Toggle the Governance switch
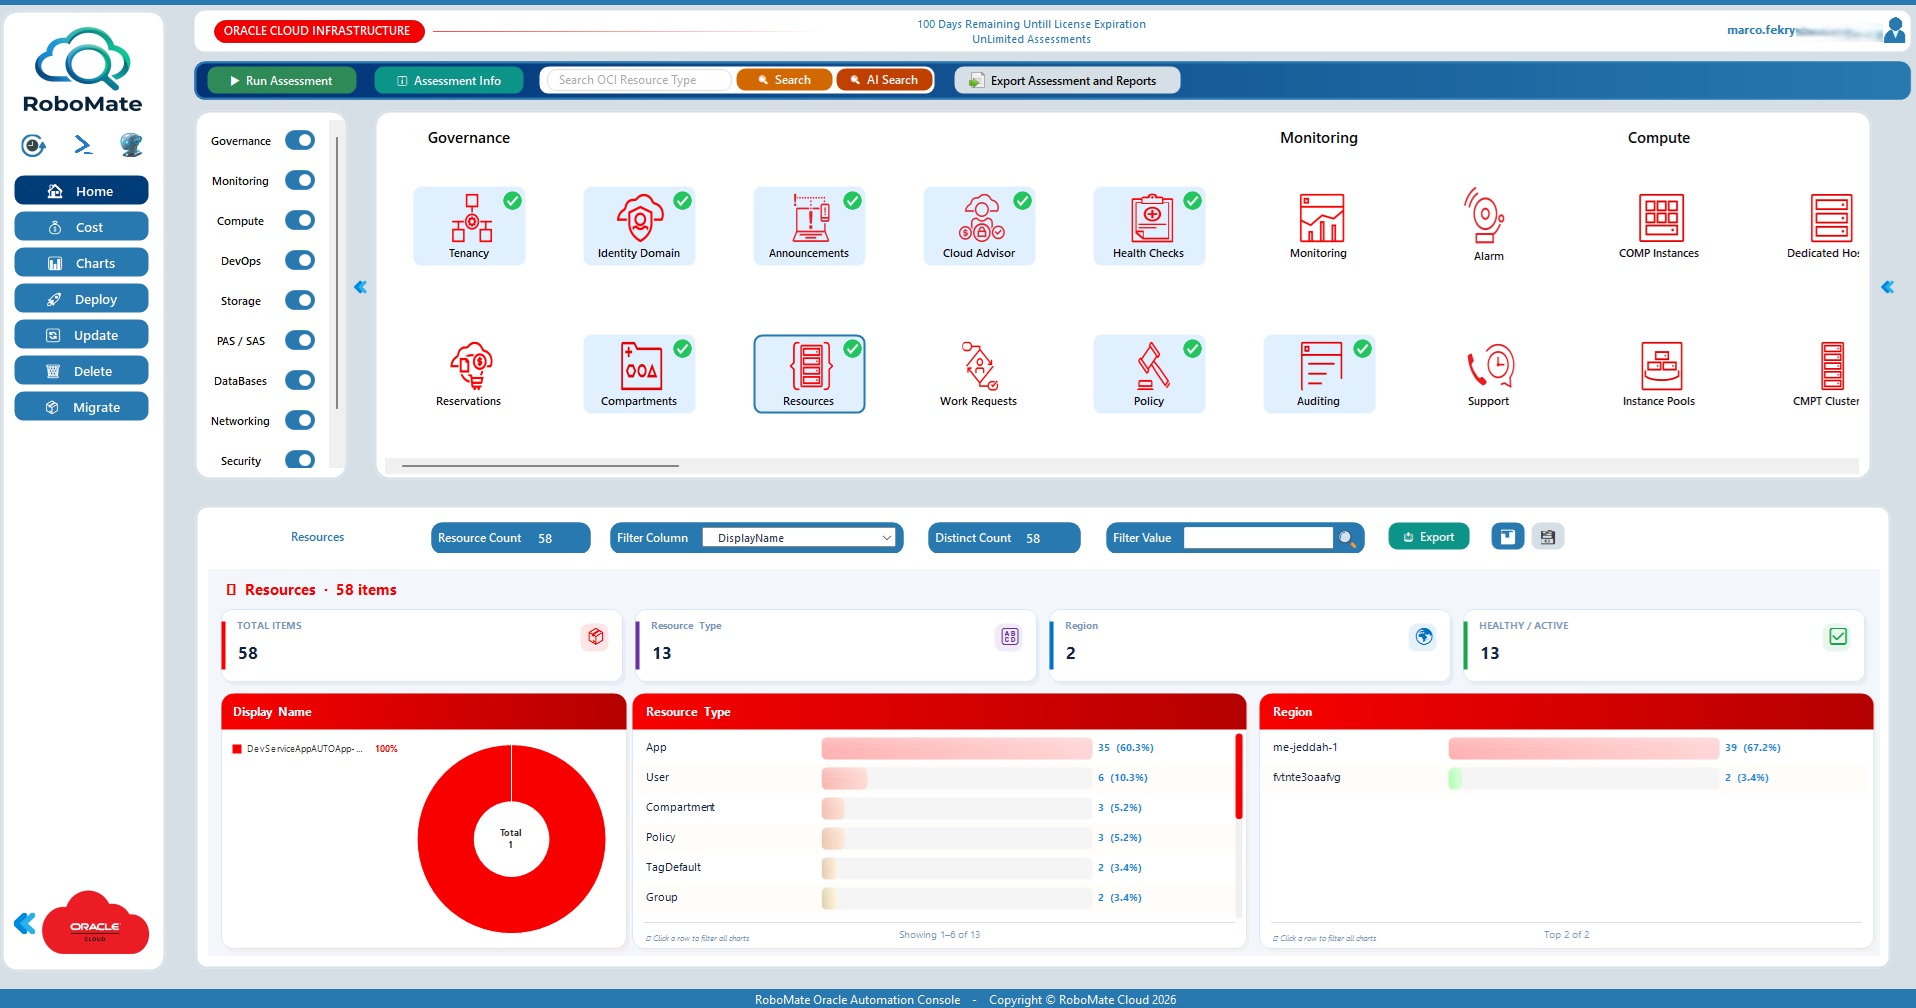This screenshot has height=1008, width=1916. point(300,140)
